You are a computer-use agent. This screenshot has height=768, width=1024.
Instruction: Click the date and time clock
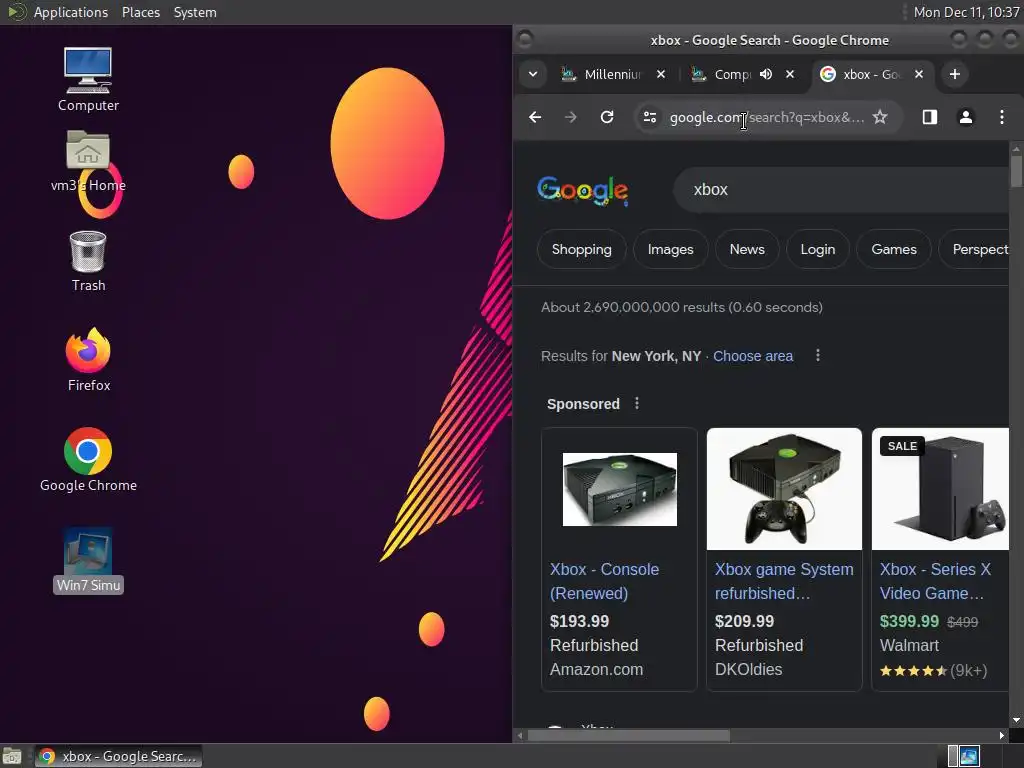click(x=966, y=12)
